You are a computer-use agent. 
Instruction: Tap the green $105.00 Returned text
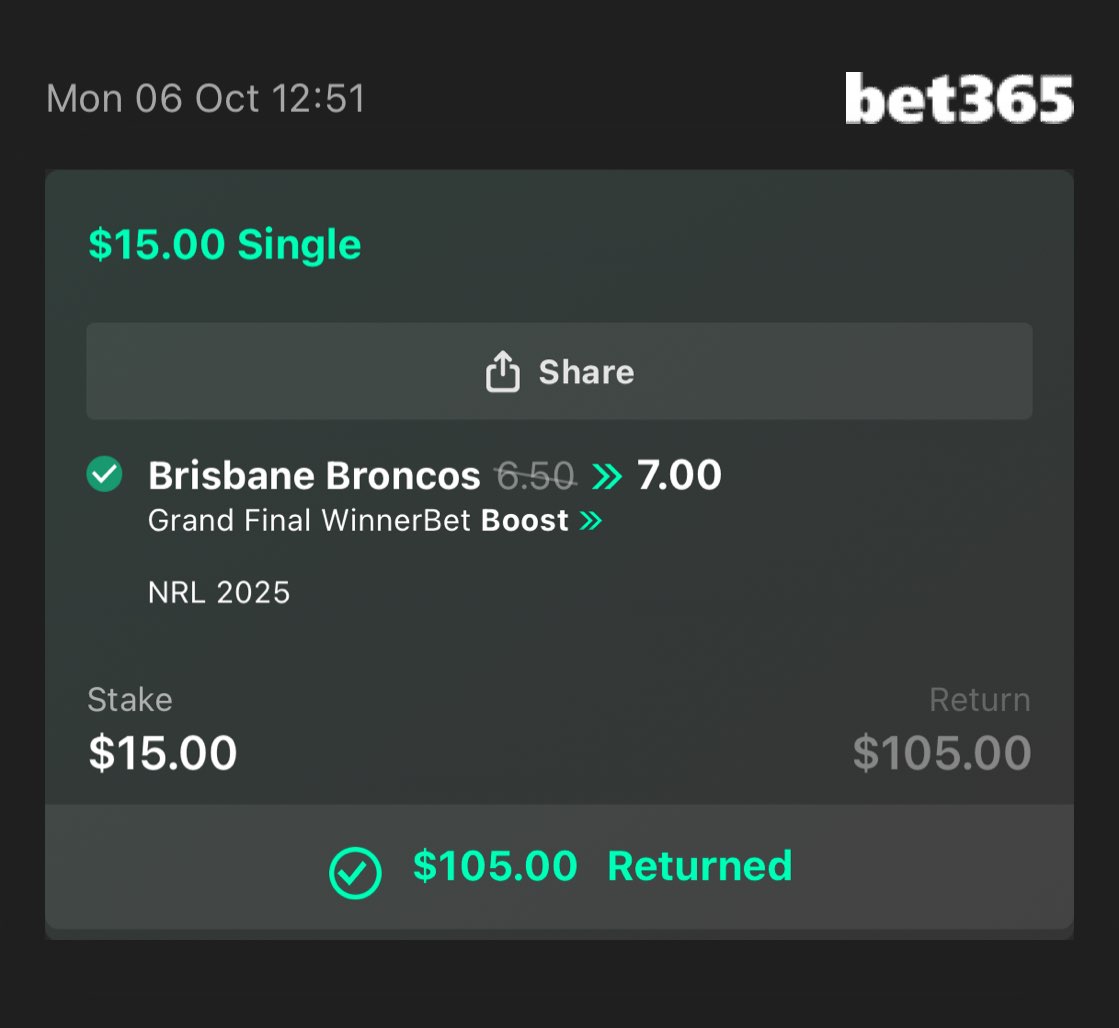point(602,866)
